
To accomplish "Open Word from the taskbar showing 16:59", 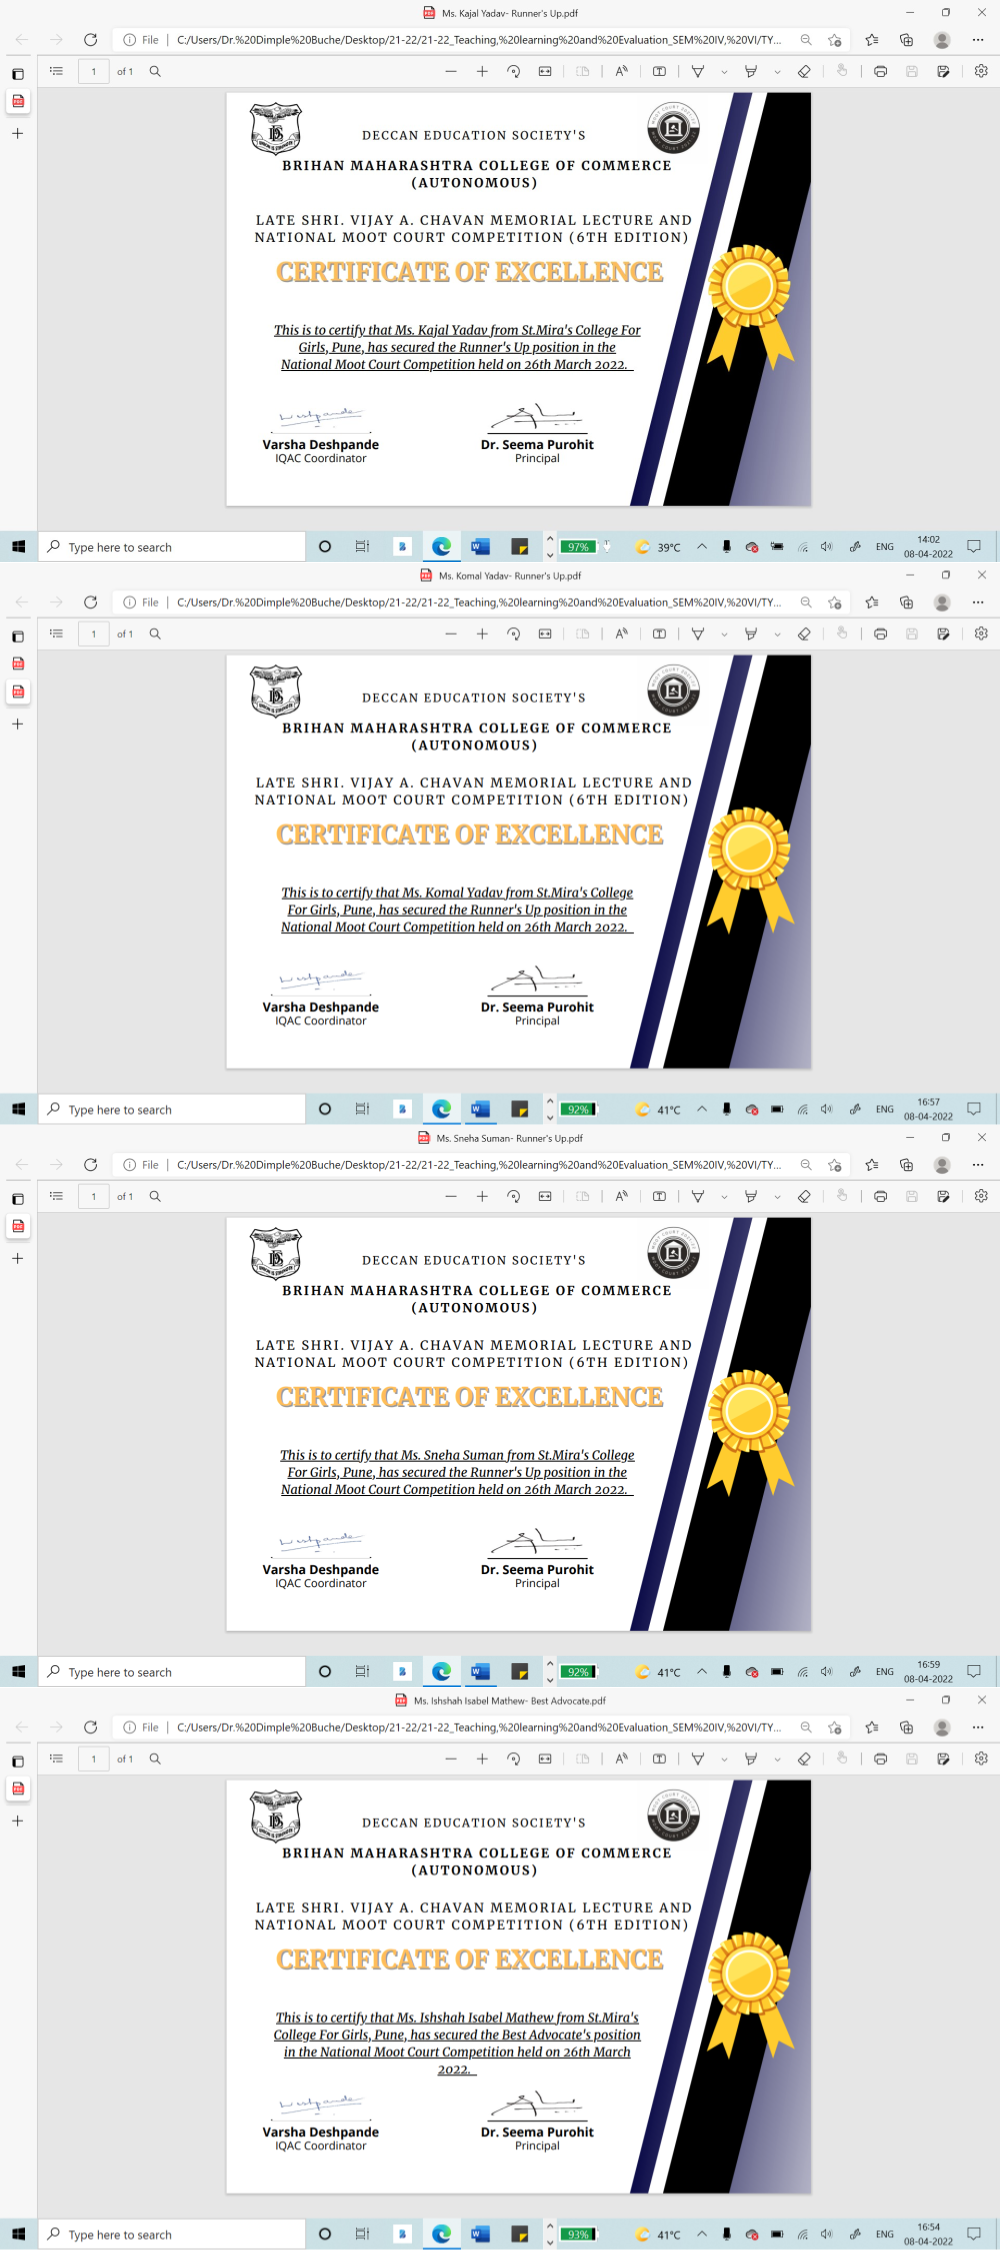I will click(480, 1671).
